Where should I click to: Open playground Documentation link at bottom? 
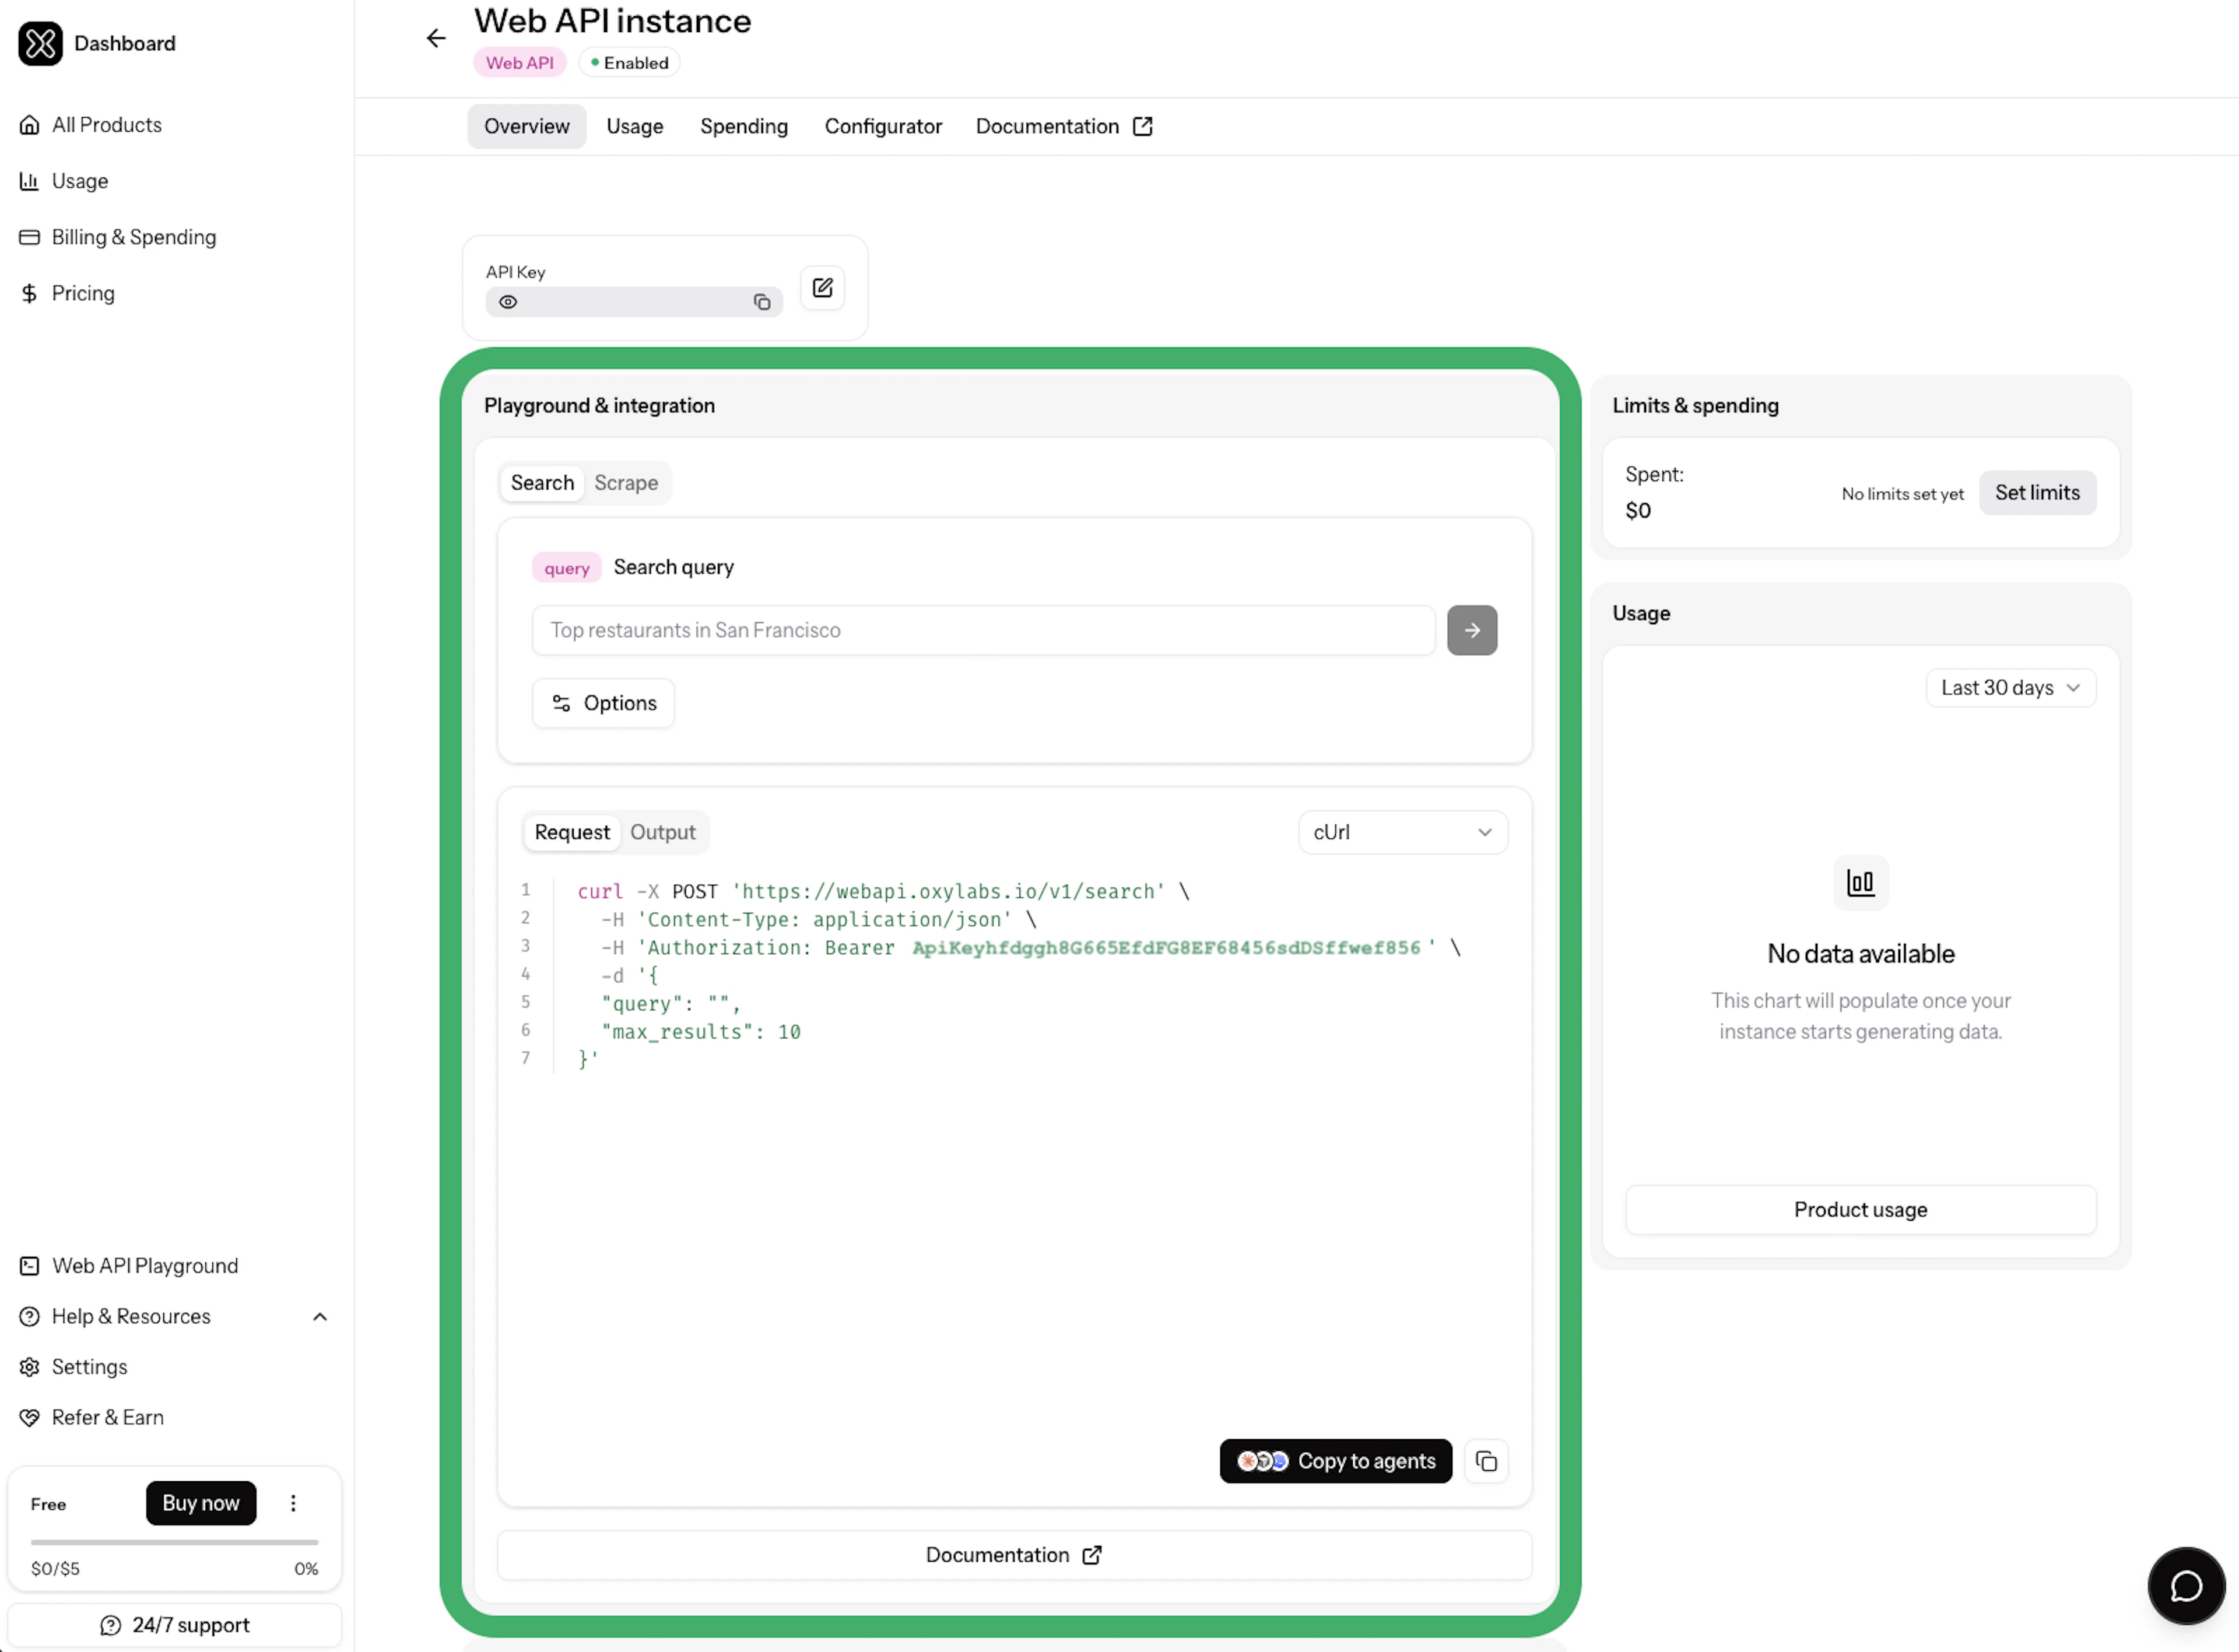coord(1014,1555)
